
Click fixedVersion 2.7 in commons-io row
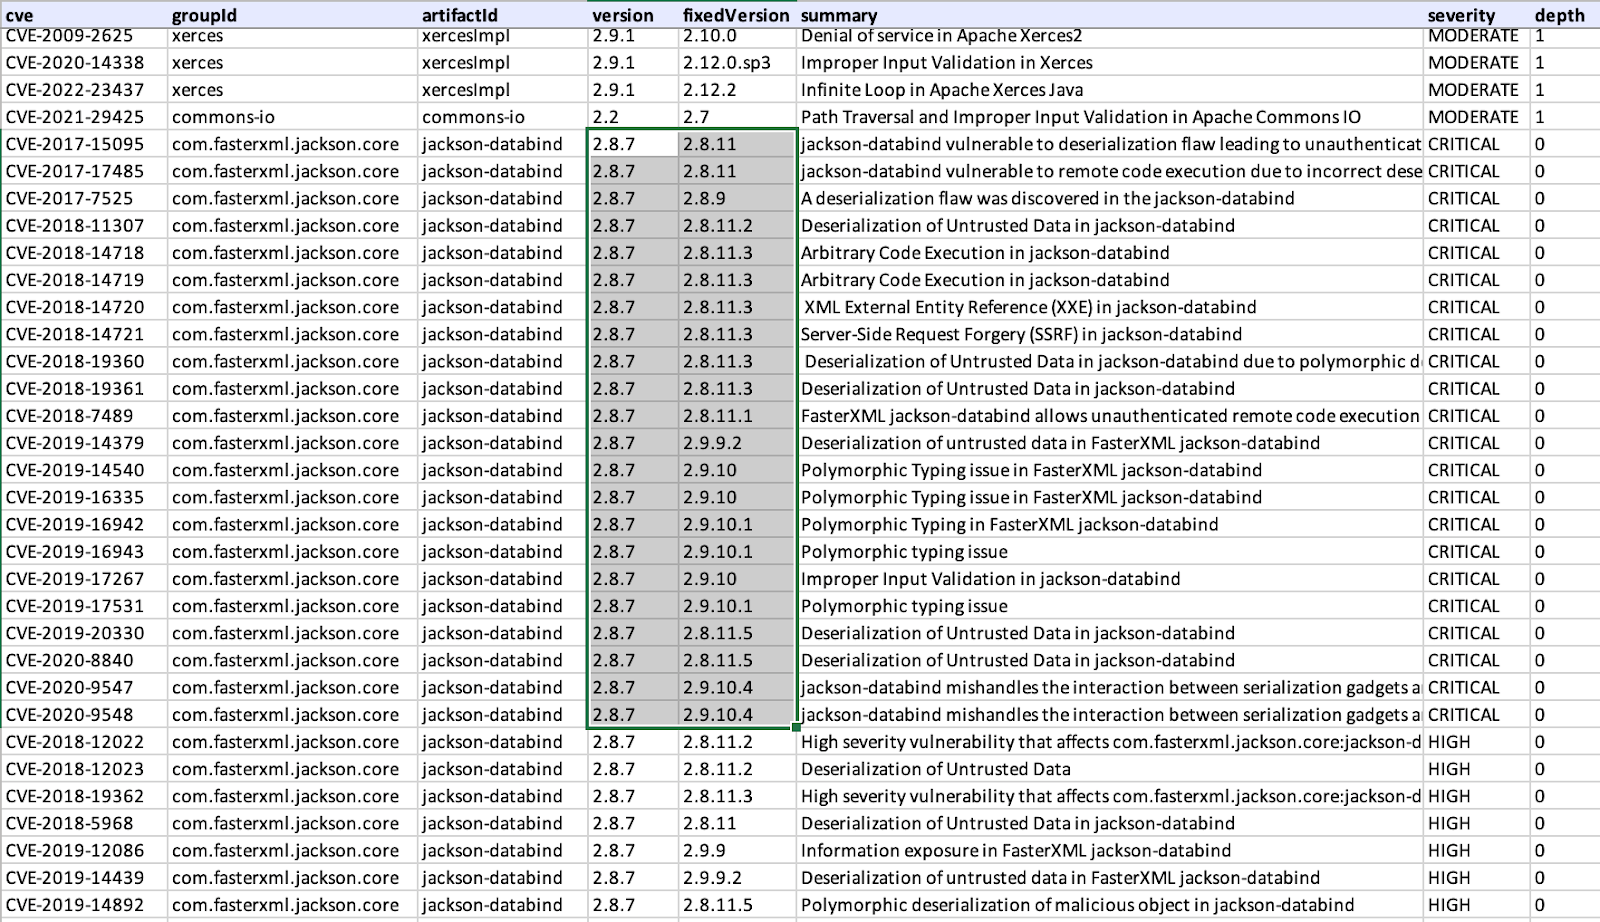(x=737, y=116)
